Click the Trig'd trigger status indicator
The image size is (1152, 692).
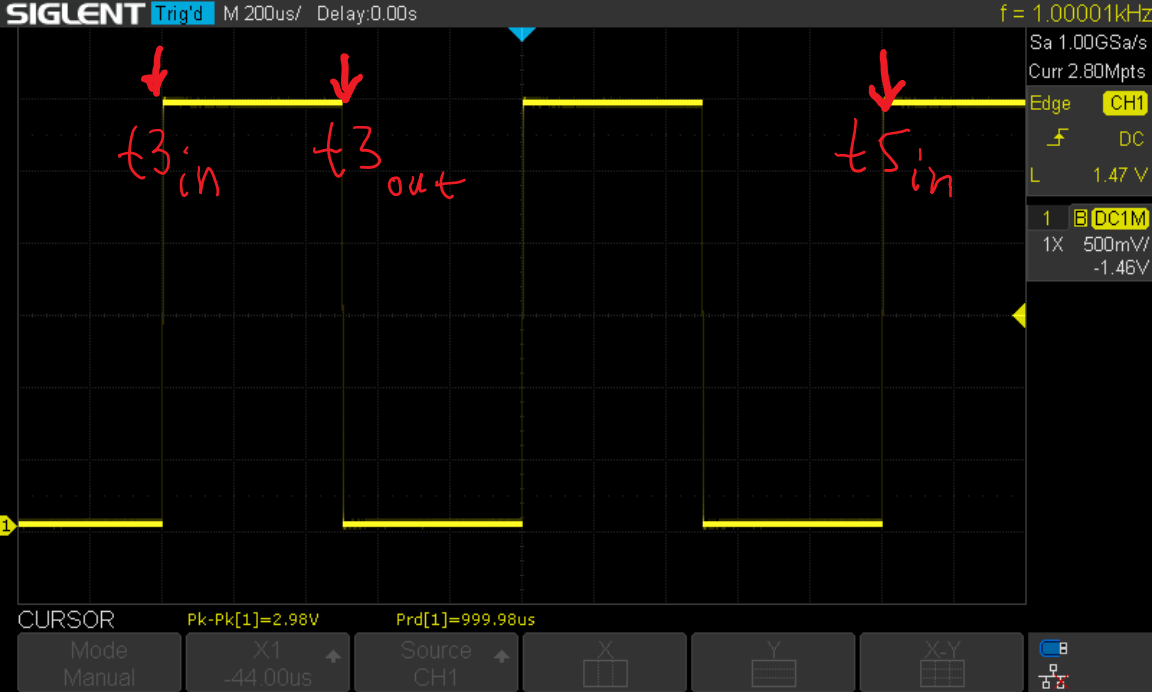(182, 13)
